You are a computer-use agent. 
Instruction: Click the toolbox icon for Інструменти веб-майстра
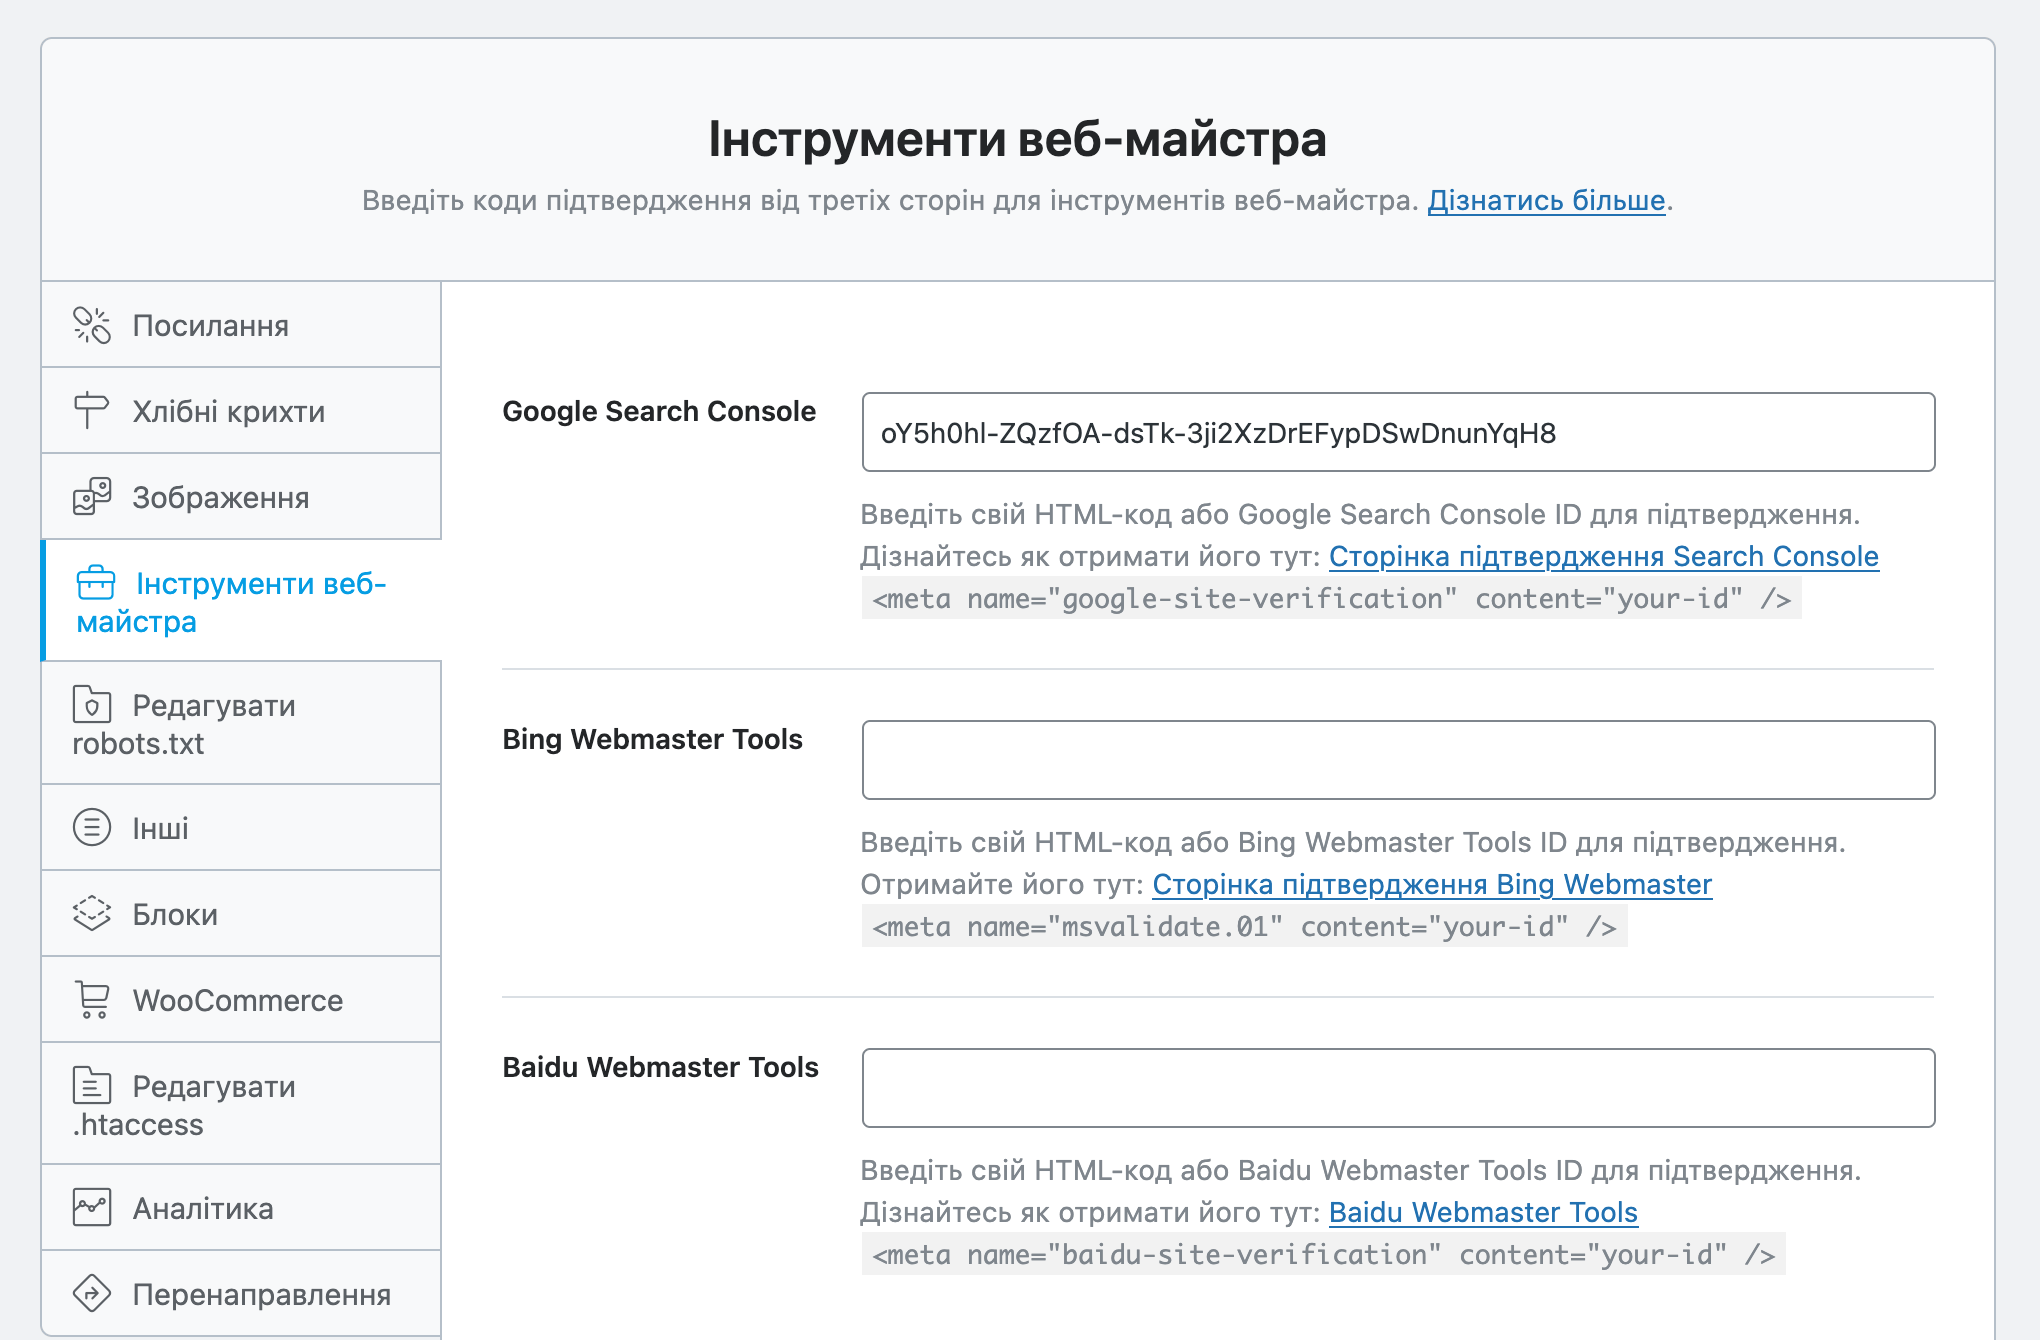96,583
